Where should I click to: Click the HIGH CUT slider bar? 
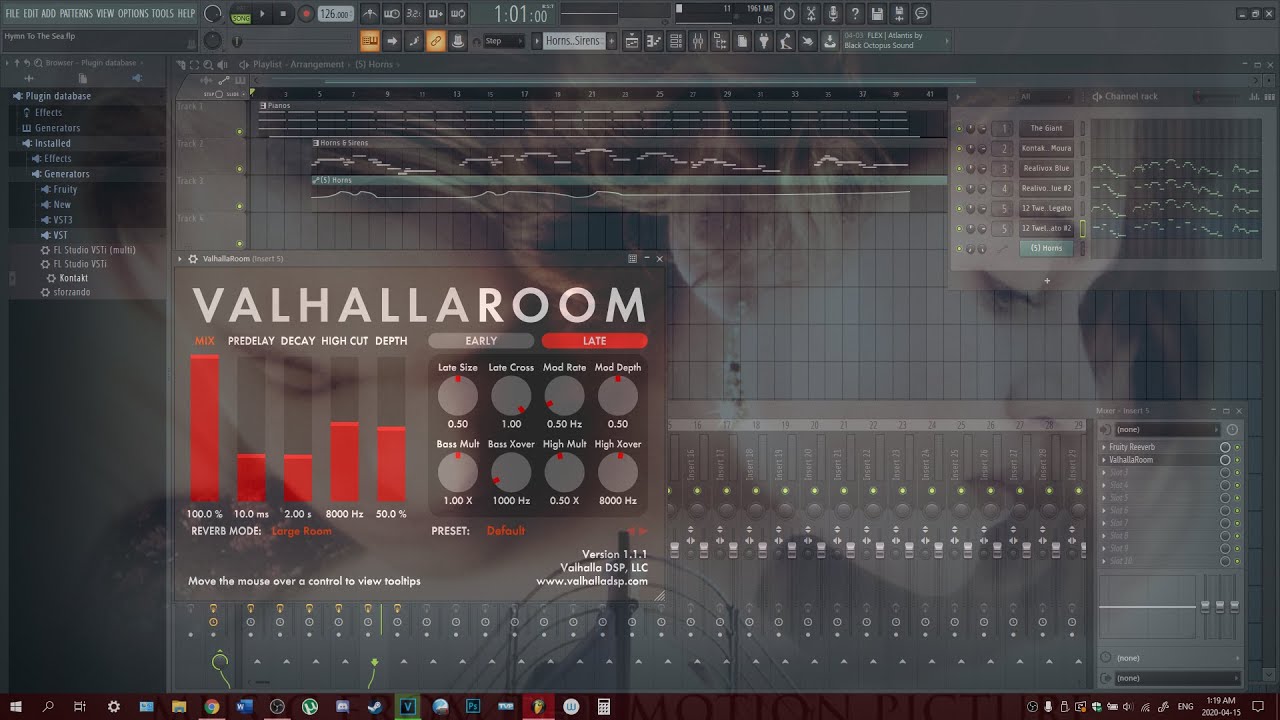pyautogui.click(x=344, y=428)
